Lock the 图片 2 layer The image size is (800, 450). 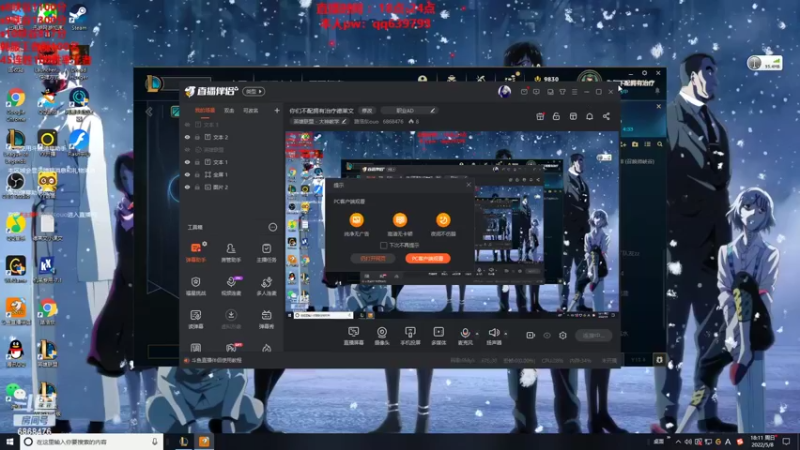[197, 187]
